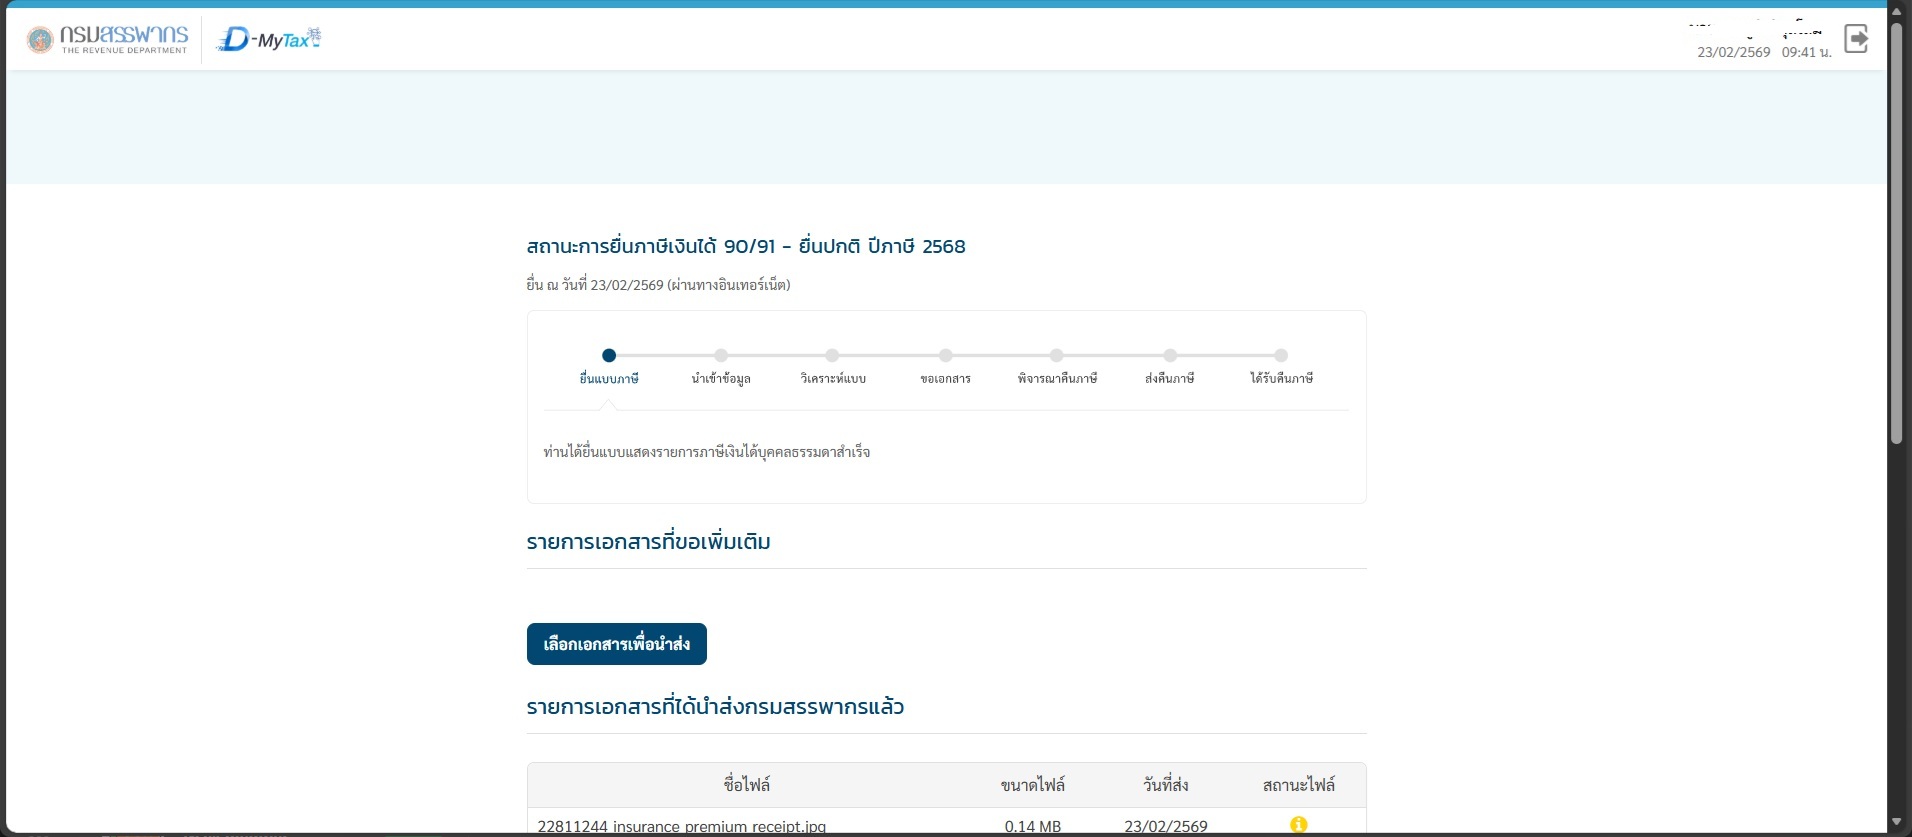Open file 22811244_insurance_premium_receipt.jpg
Image resolution: width=1912 pixels, height=837 pixels.
click(x=682, y=827)
